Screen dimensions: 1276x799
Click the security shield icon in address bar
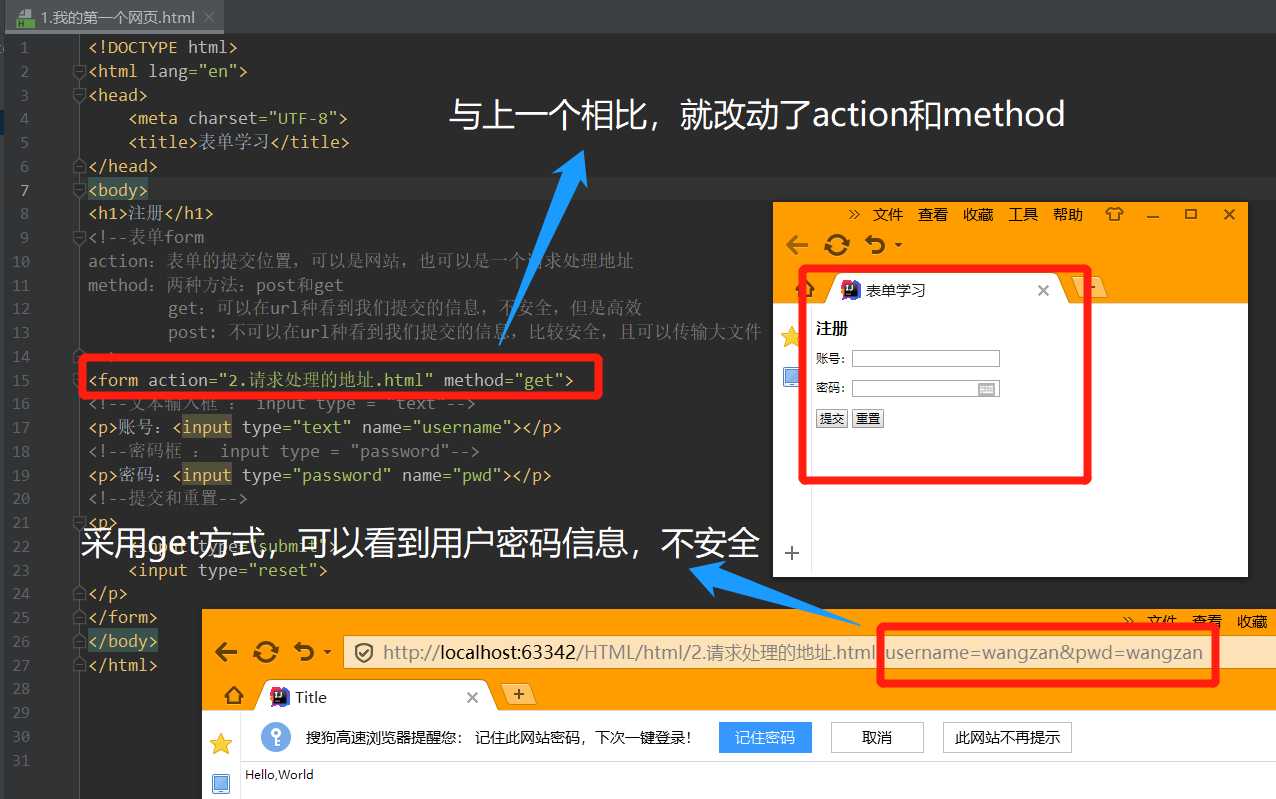point(365,653)
